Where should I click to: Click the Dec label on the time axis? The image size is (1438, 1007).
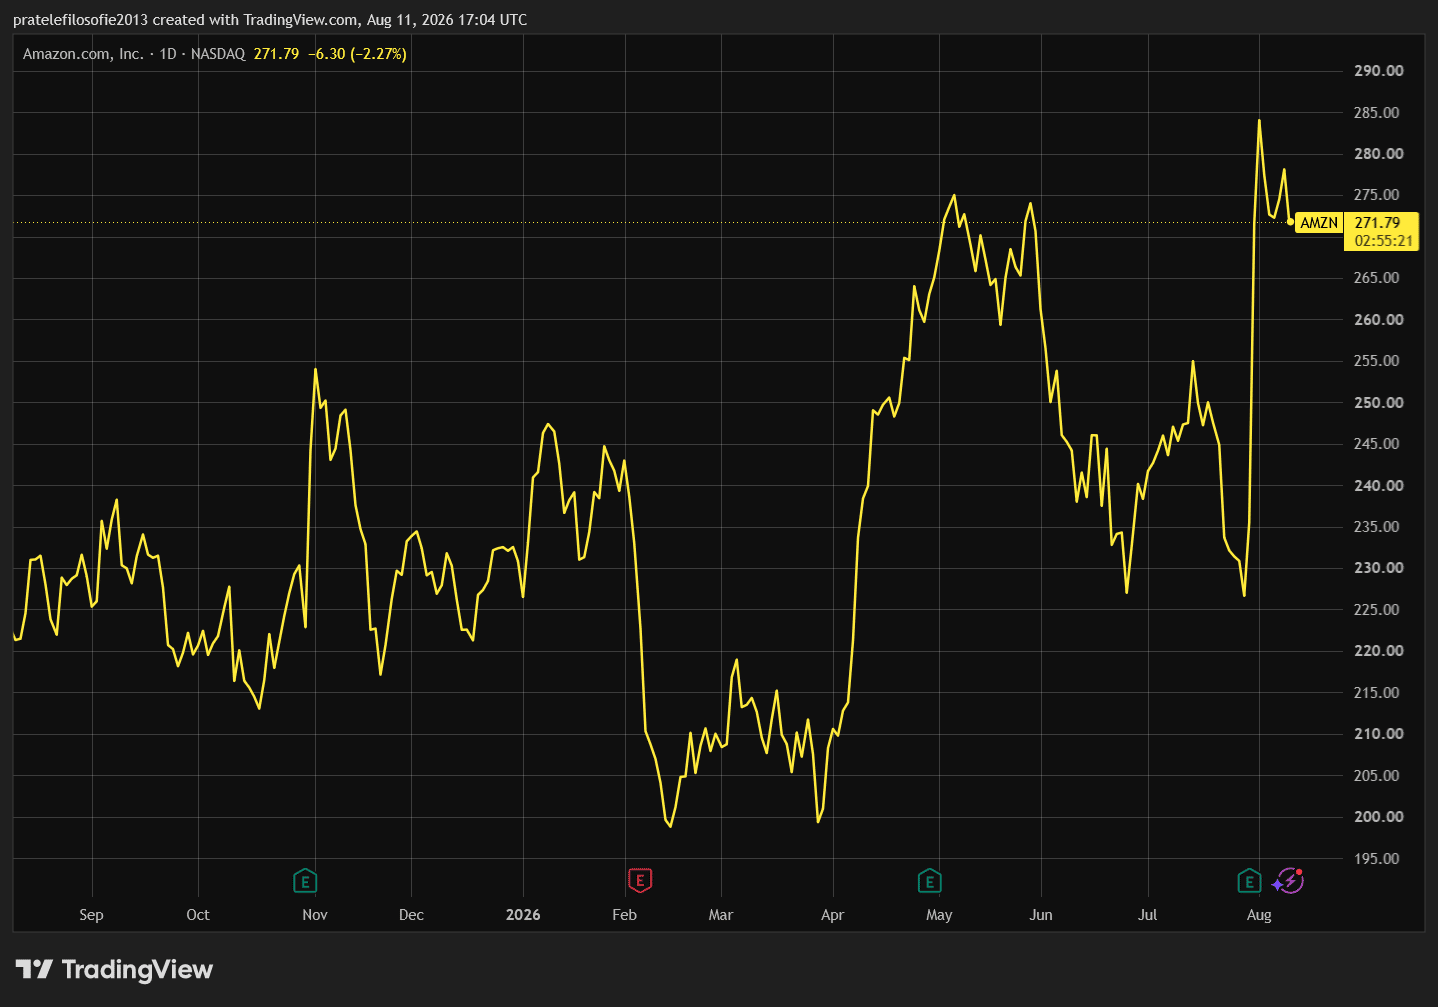tap(411, 915)
